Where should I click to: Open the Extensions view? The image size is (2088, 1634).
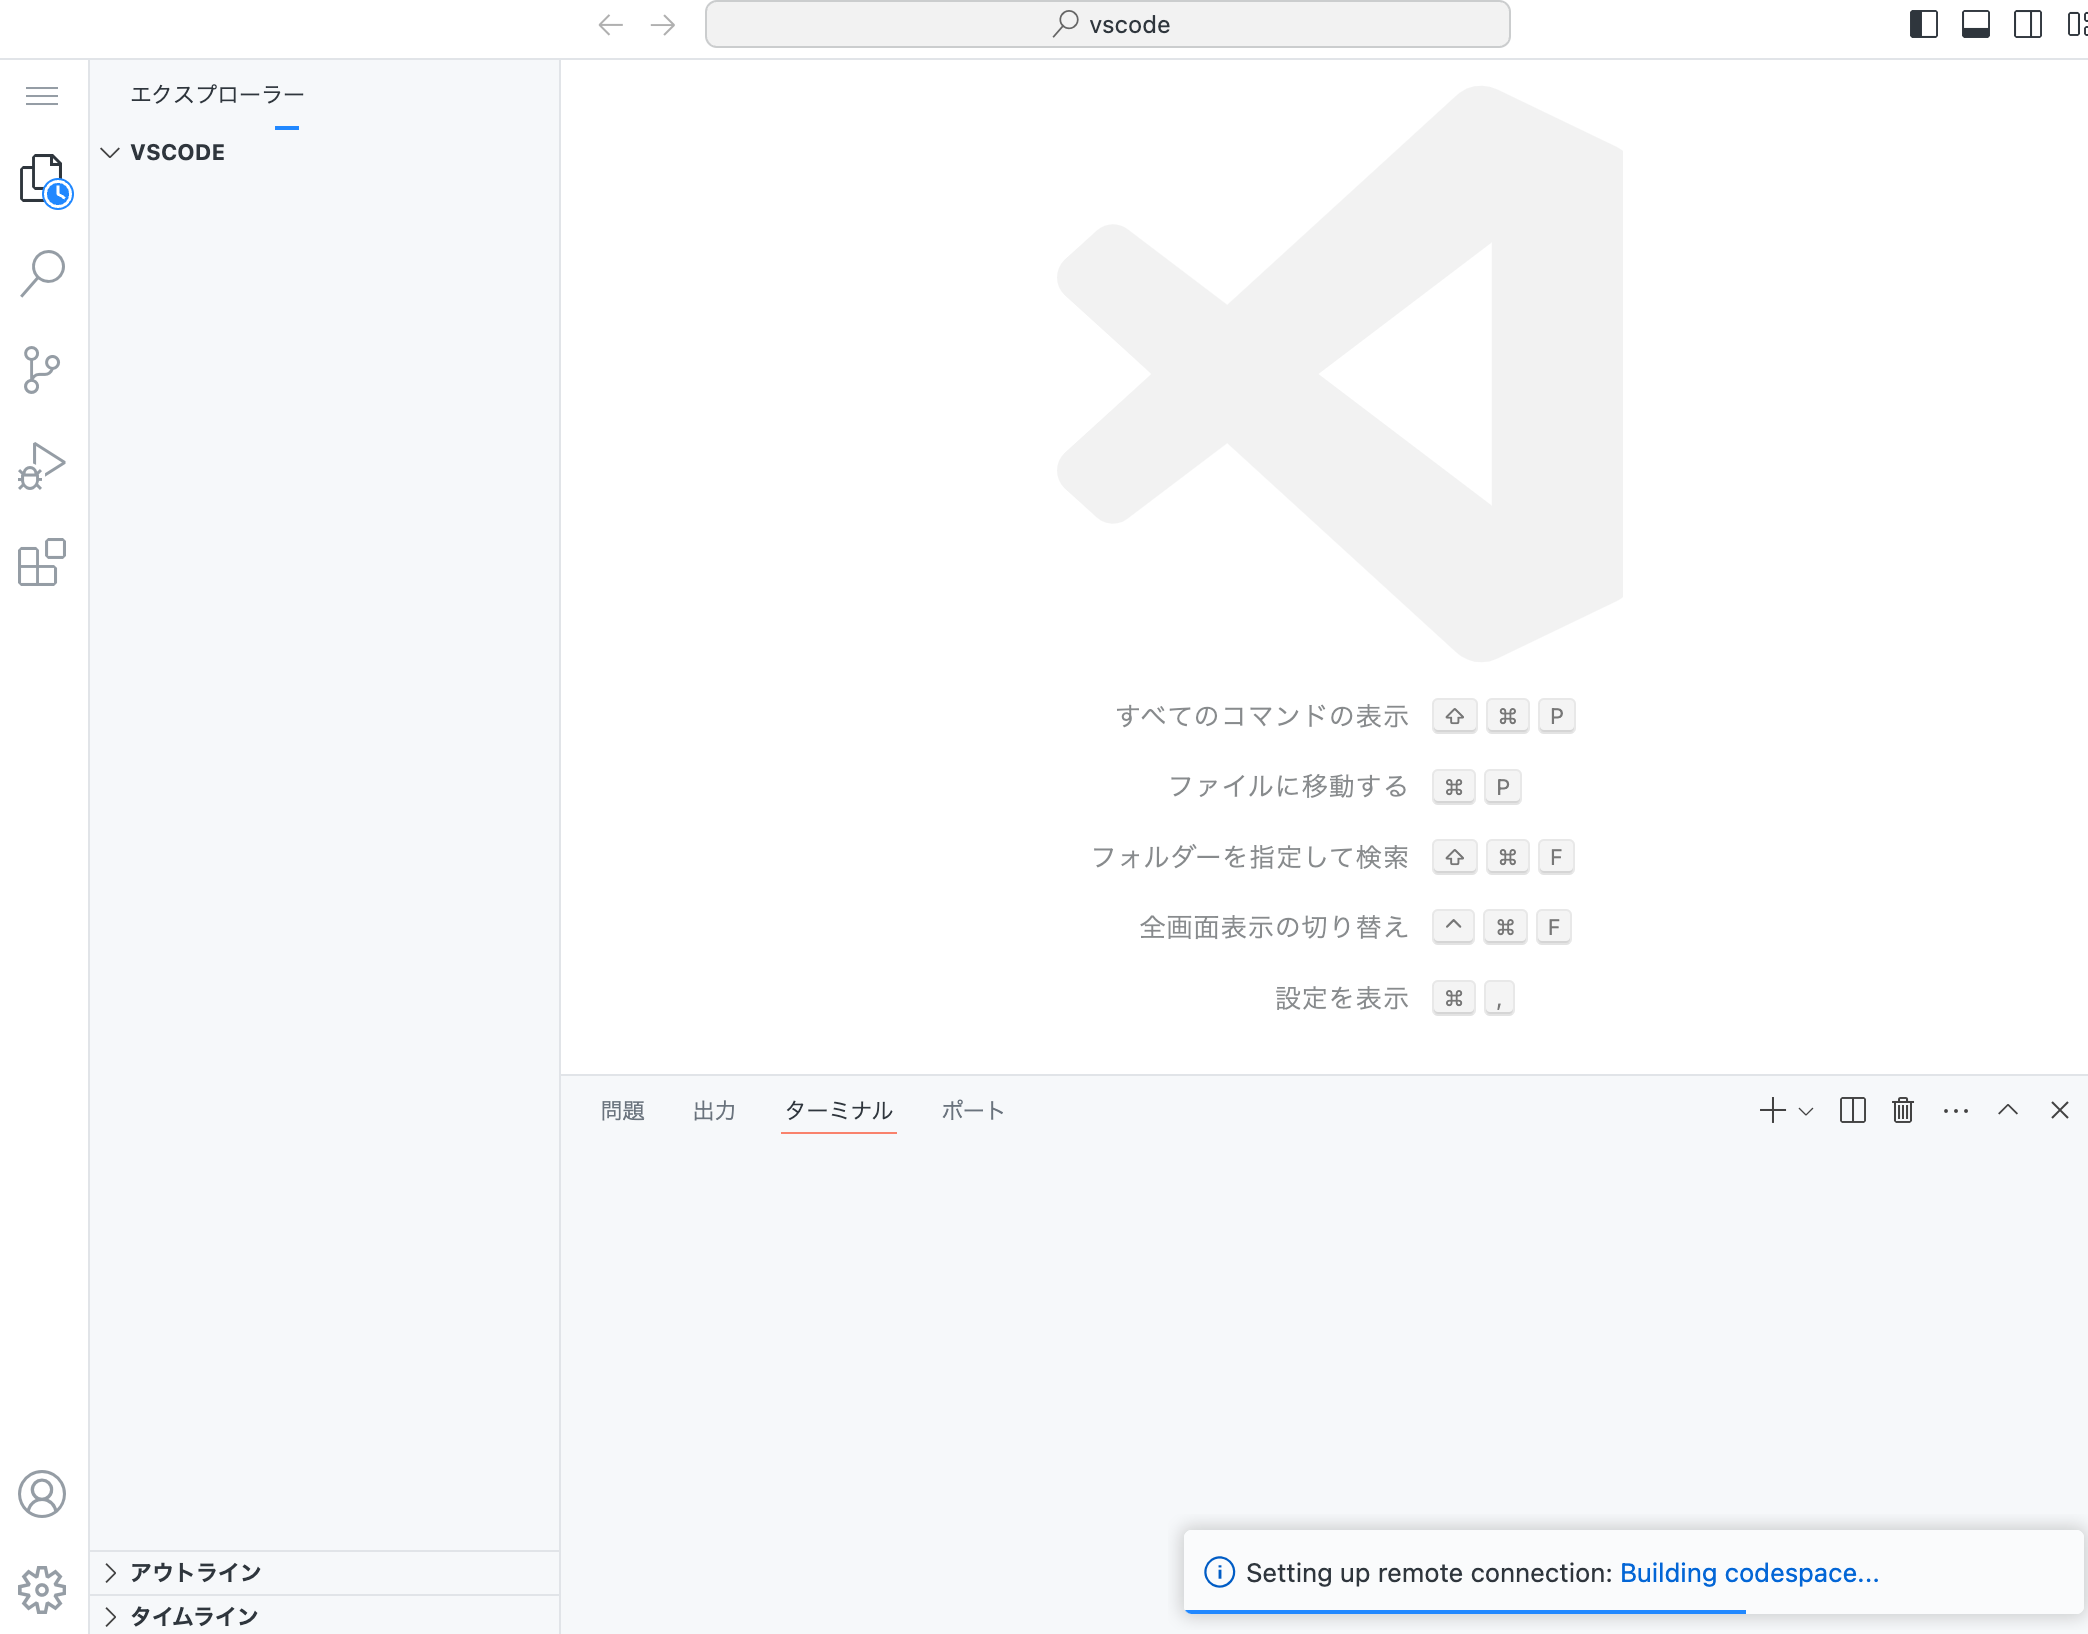(43, 562)
